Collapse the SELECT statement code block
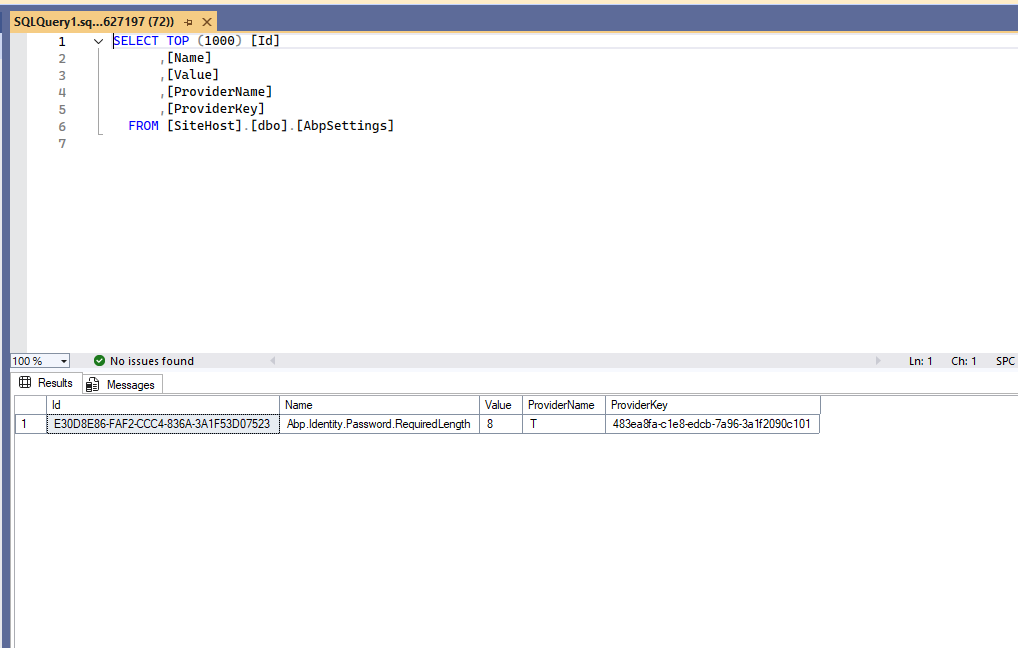 98,41
